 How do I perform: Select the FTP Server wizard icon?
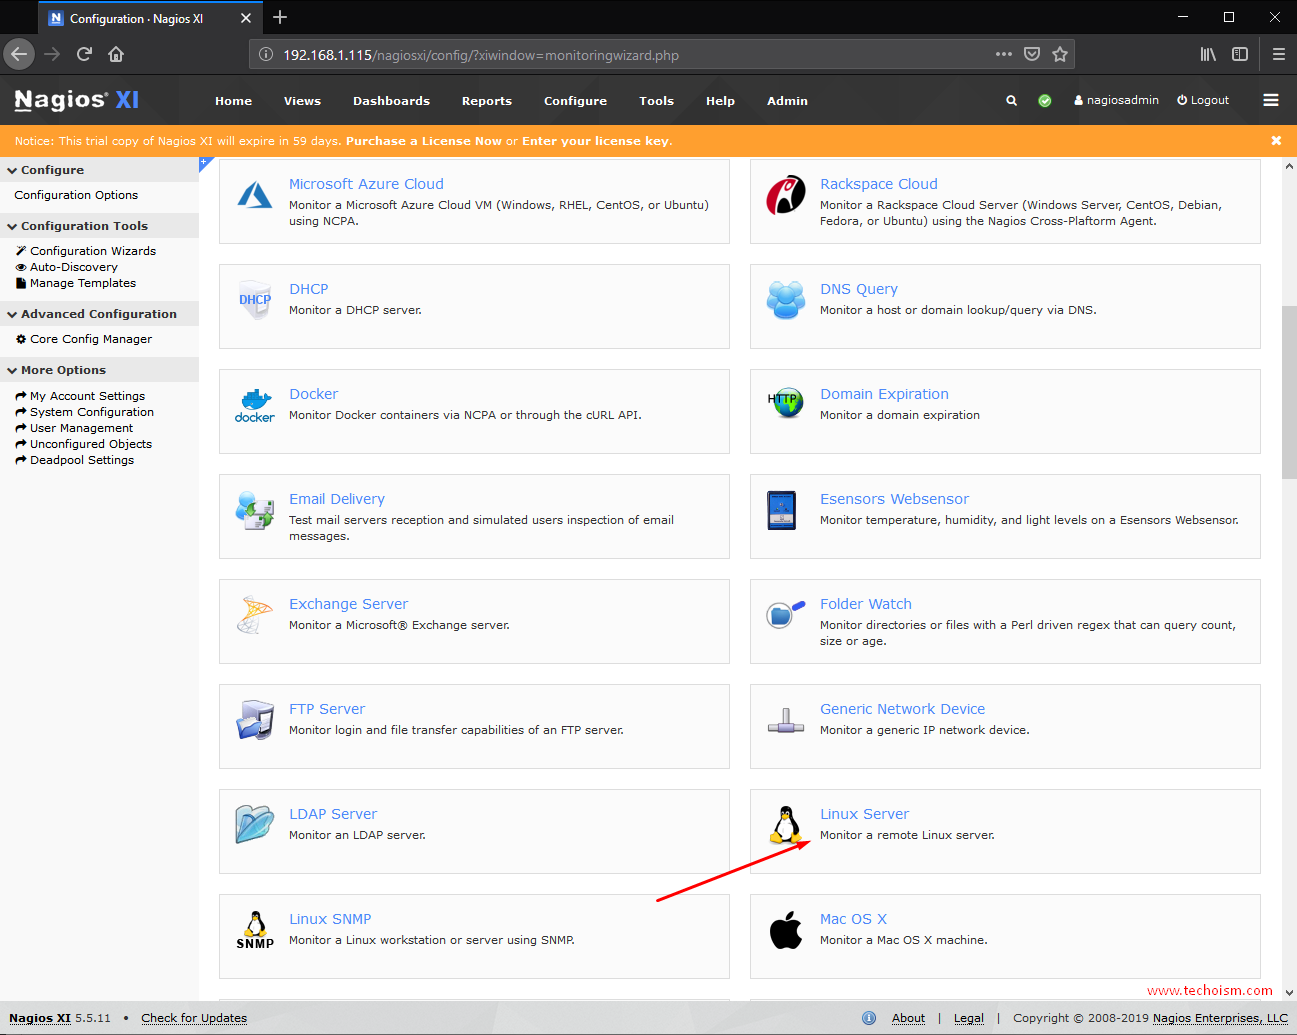255,720
